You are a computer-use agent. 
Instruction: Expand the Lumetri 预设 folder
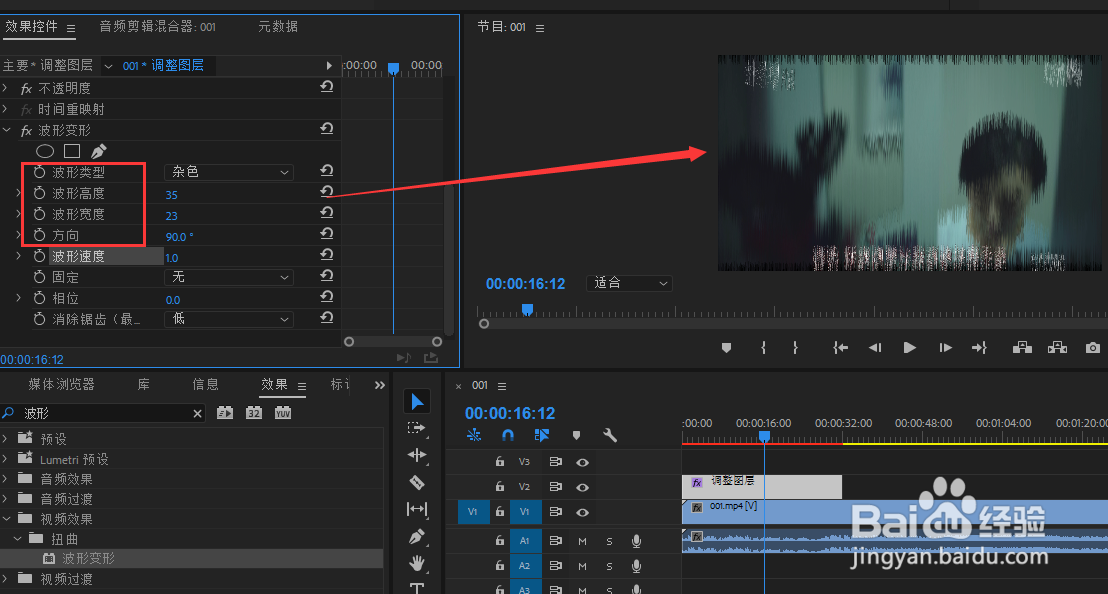coord(6,459)
